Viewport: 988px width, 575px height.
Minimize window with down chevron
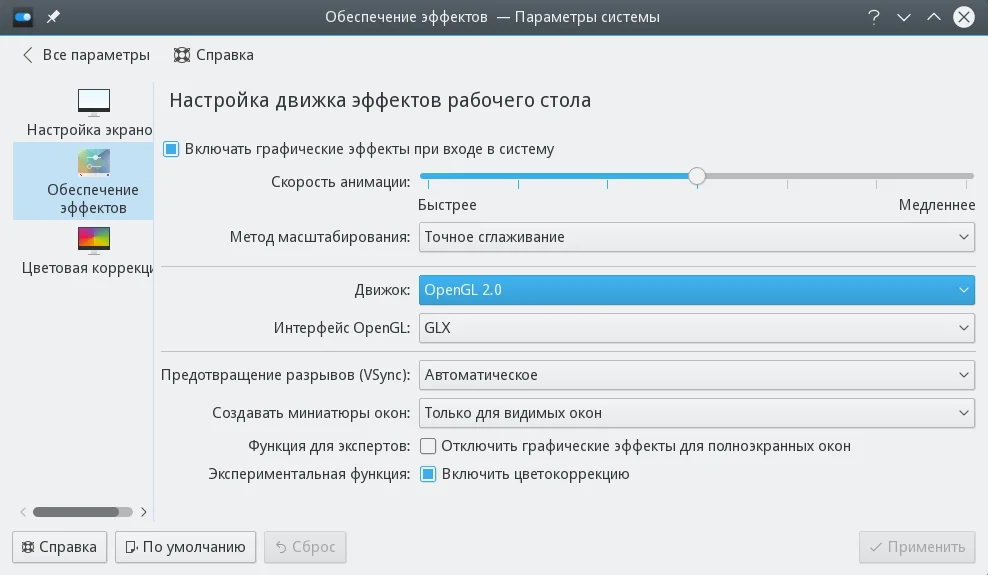[x=904, y=17]
